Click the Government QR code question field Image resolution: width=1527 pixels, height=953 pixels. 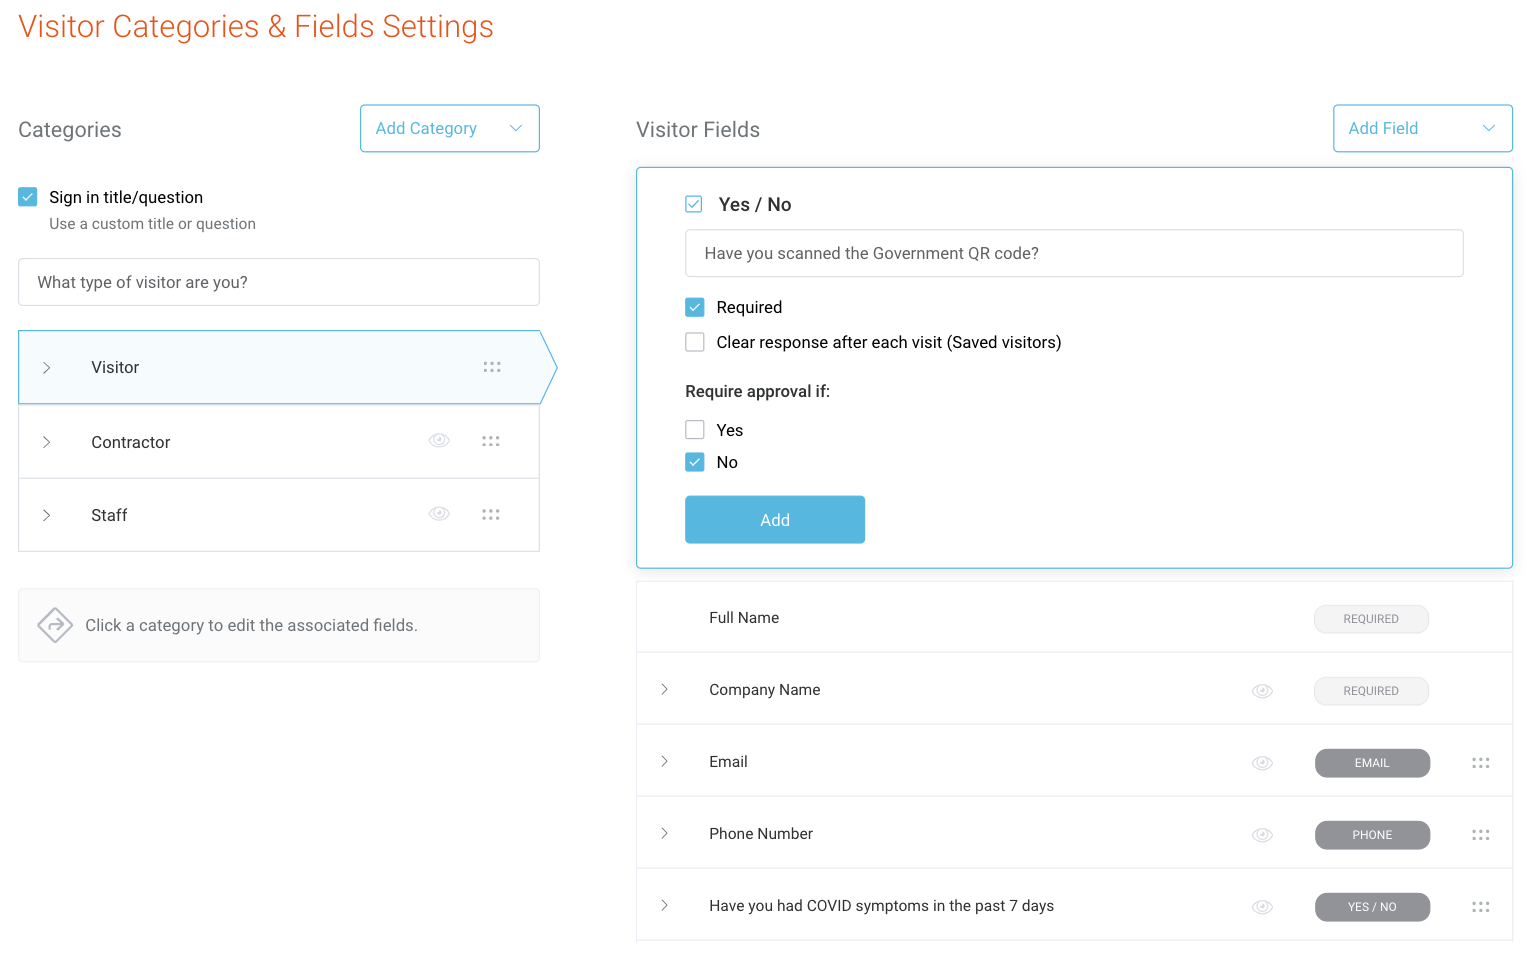(x=1074, y=253)
